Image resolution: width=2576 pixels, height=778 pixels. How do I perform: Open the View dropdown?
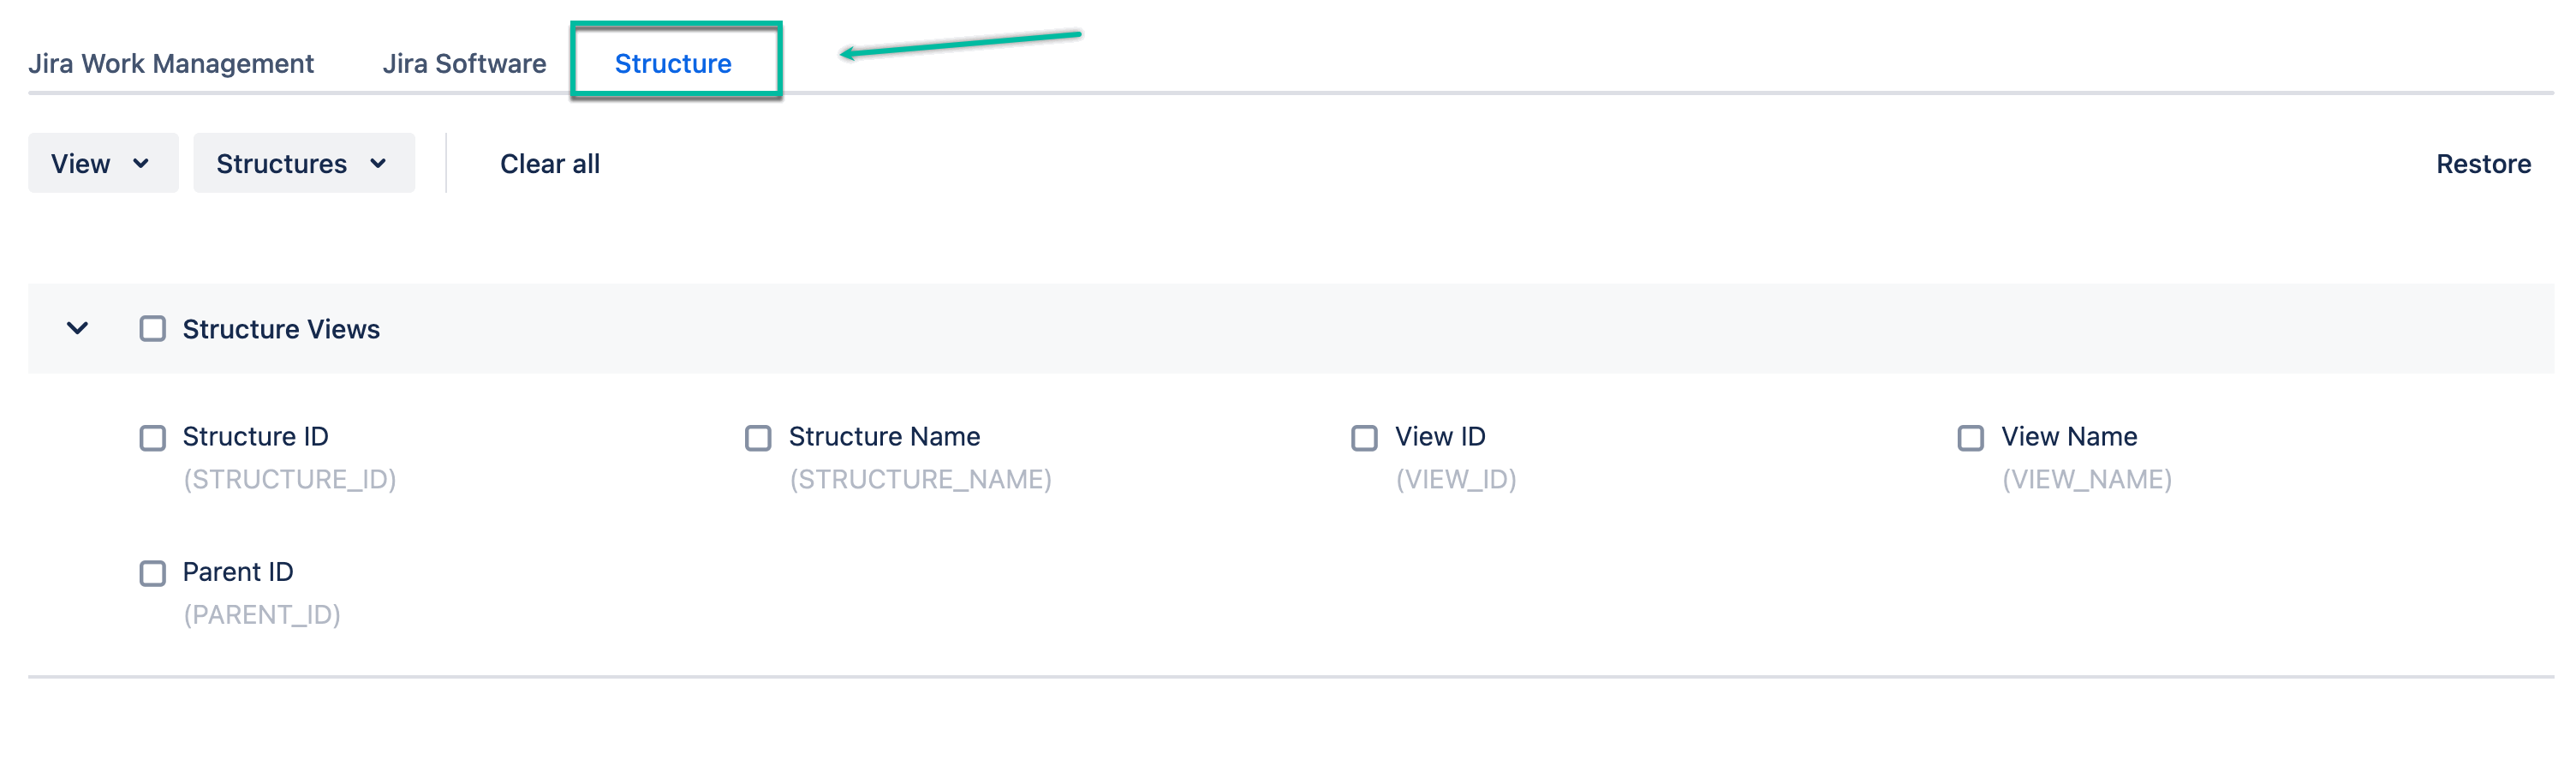point(103,163)
